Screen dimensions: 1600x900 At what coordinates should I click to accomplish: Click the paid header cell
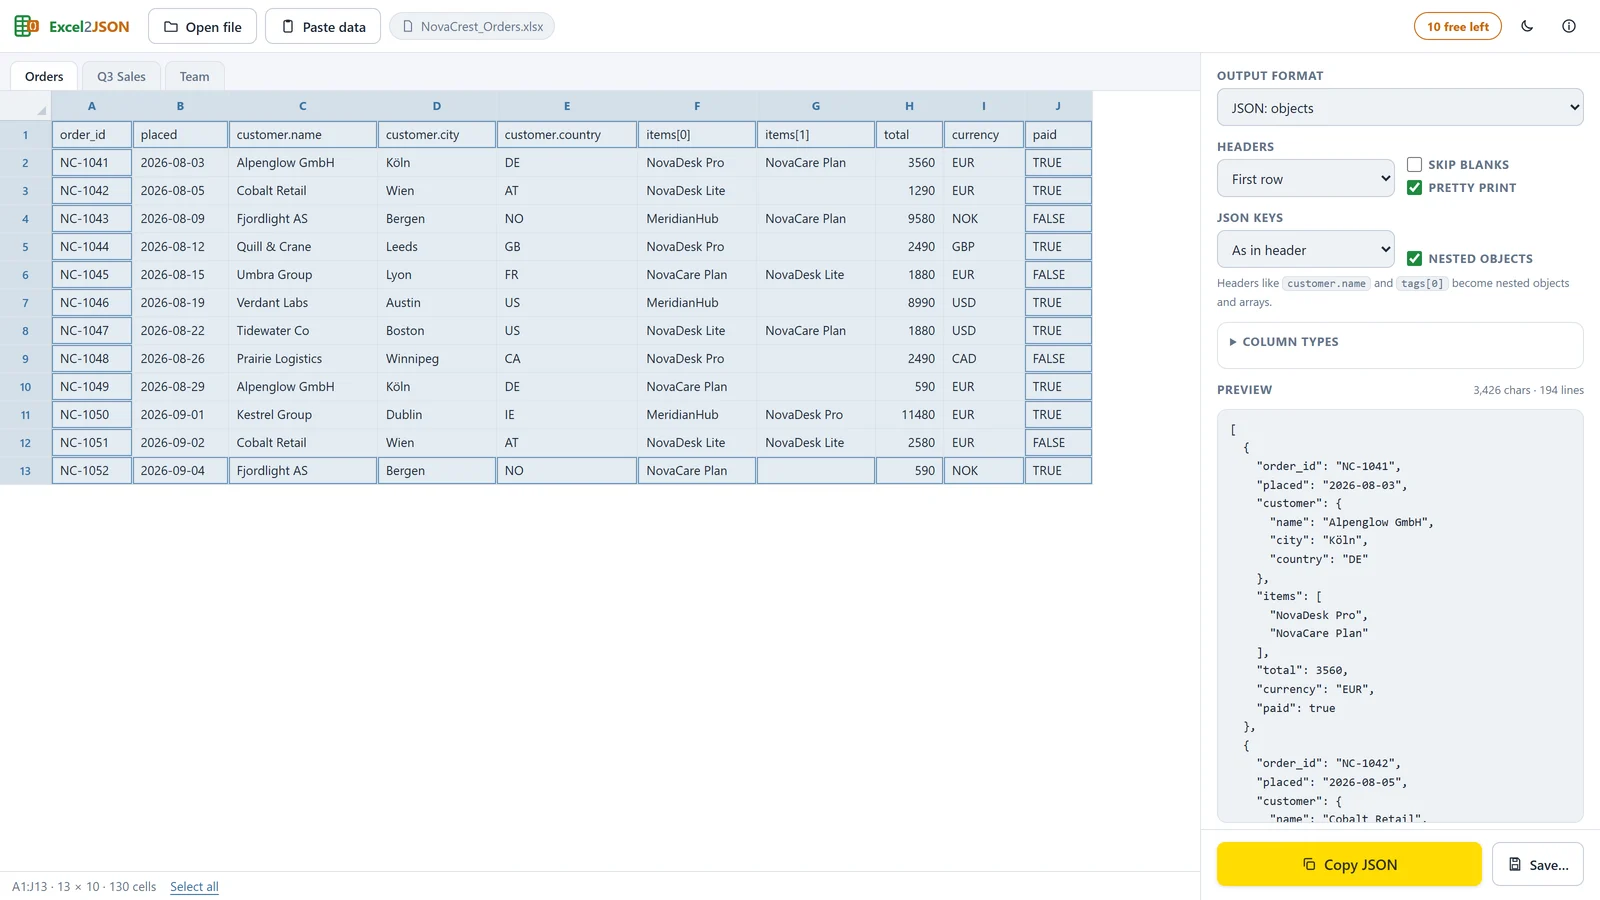[1058, 134]
